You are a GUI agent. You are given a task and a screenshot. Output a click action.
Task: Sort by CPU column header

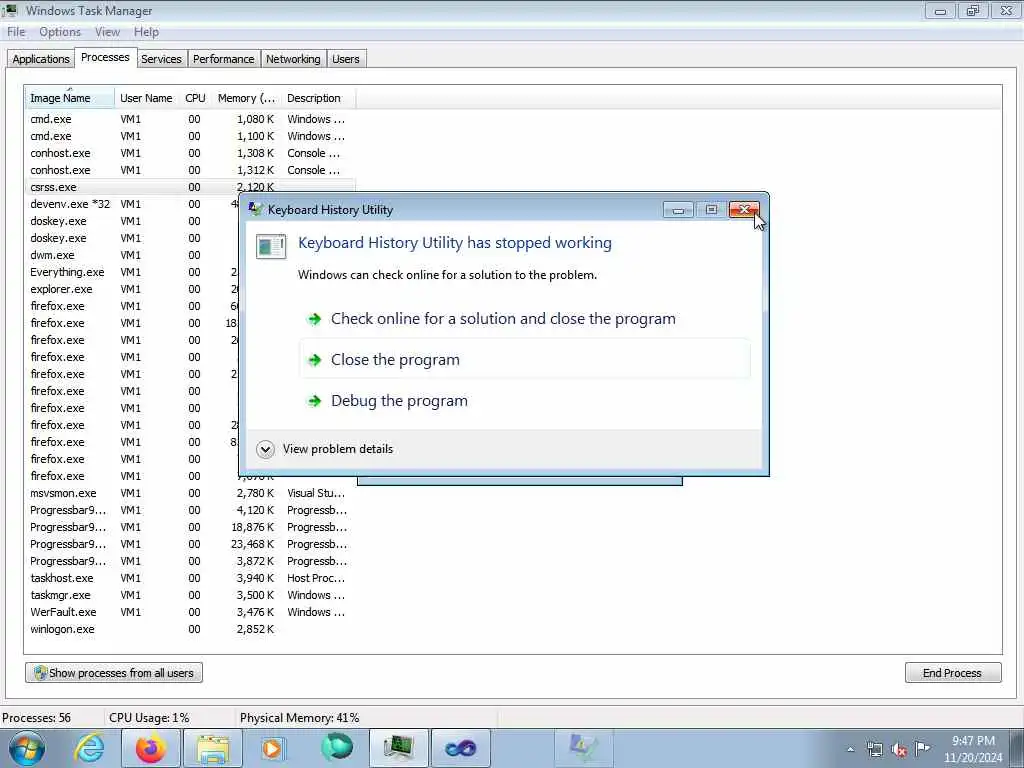[195, 98]
